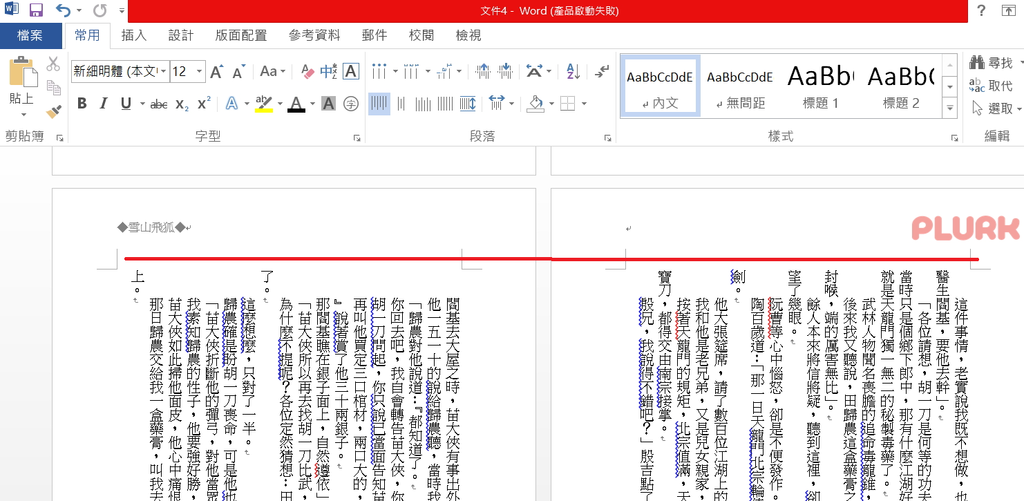
Task: Open the Undo history dropdown arrow
Action: (x=78, y=10)
